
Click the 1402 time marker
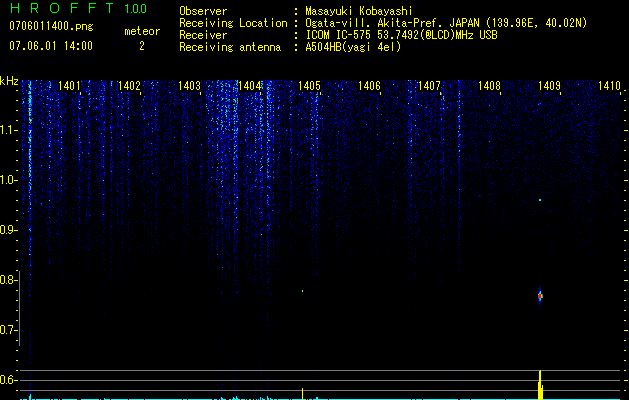[130, 85]
